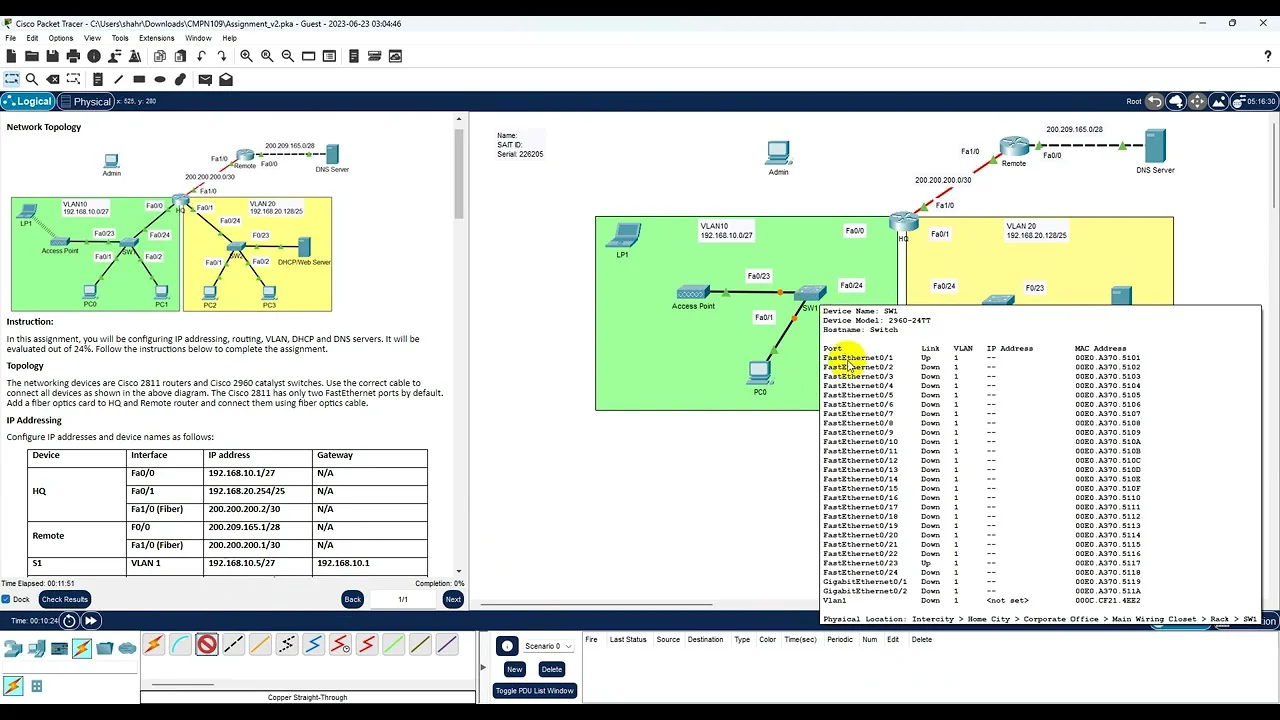
Task: Create a new file from toolbar
Action: click(11, 56)
